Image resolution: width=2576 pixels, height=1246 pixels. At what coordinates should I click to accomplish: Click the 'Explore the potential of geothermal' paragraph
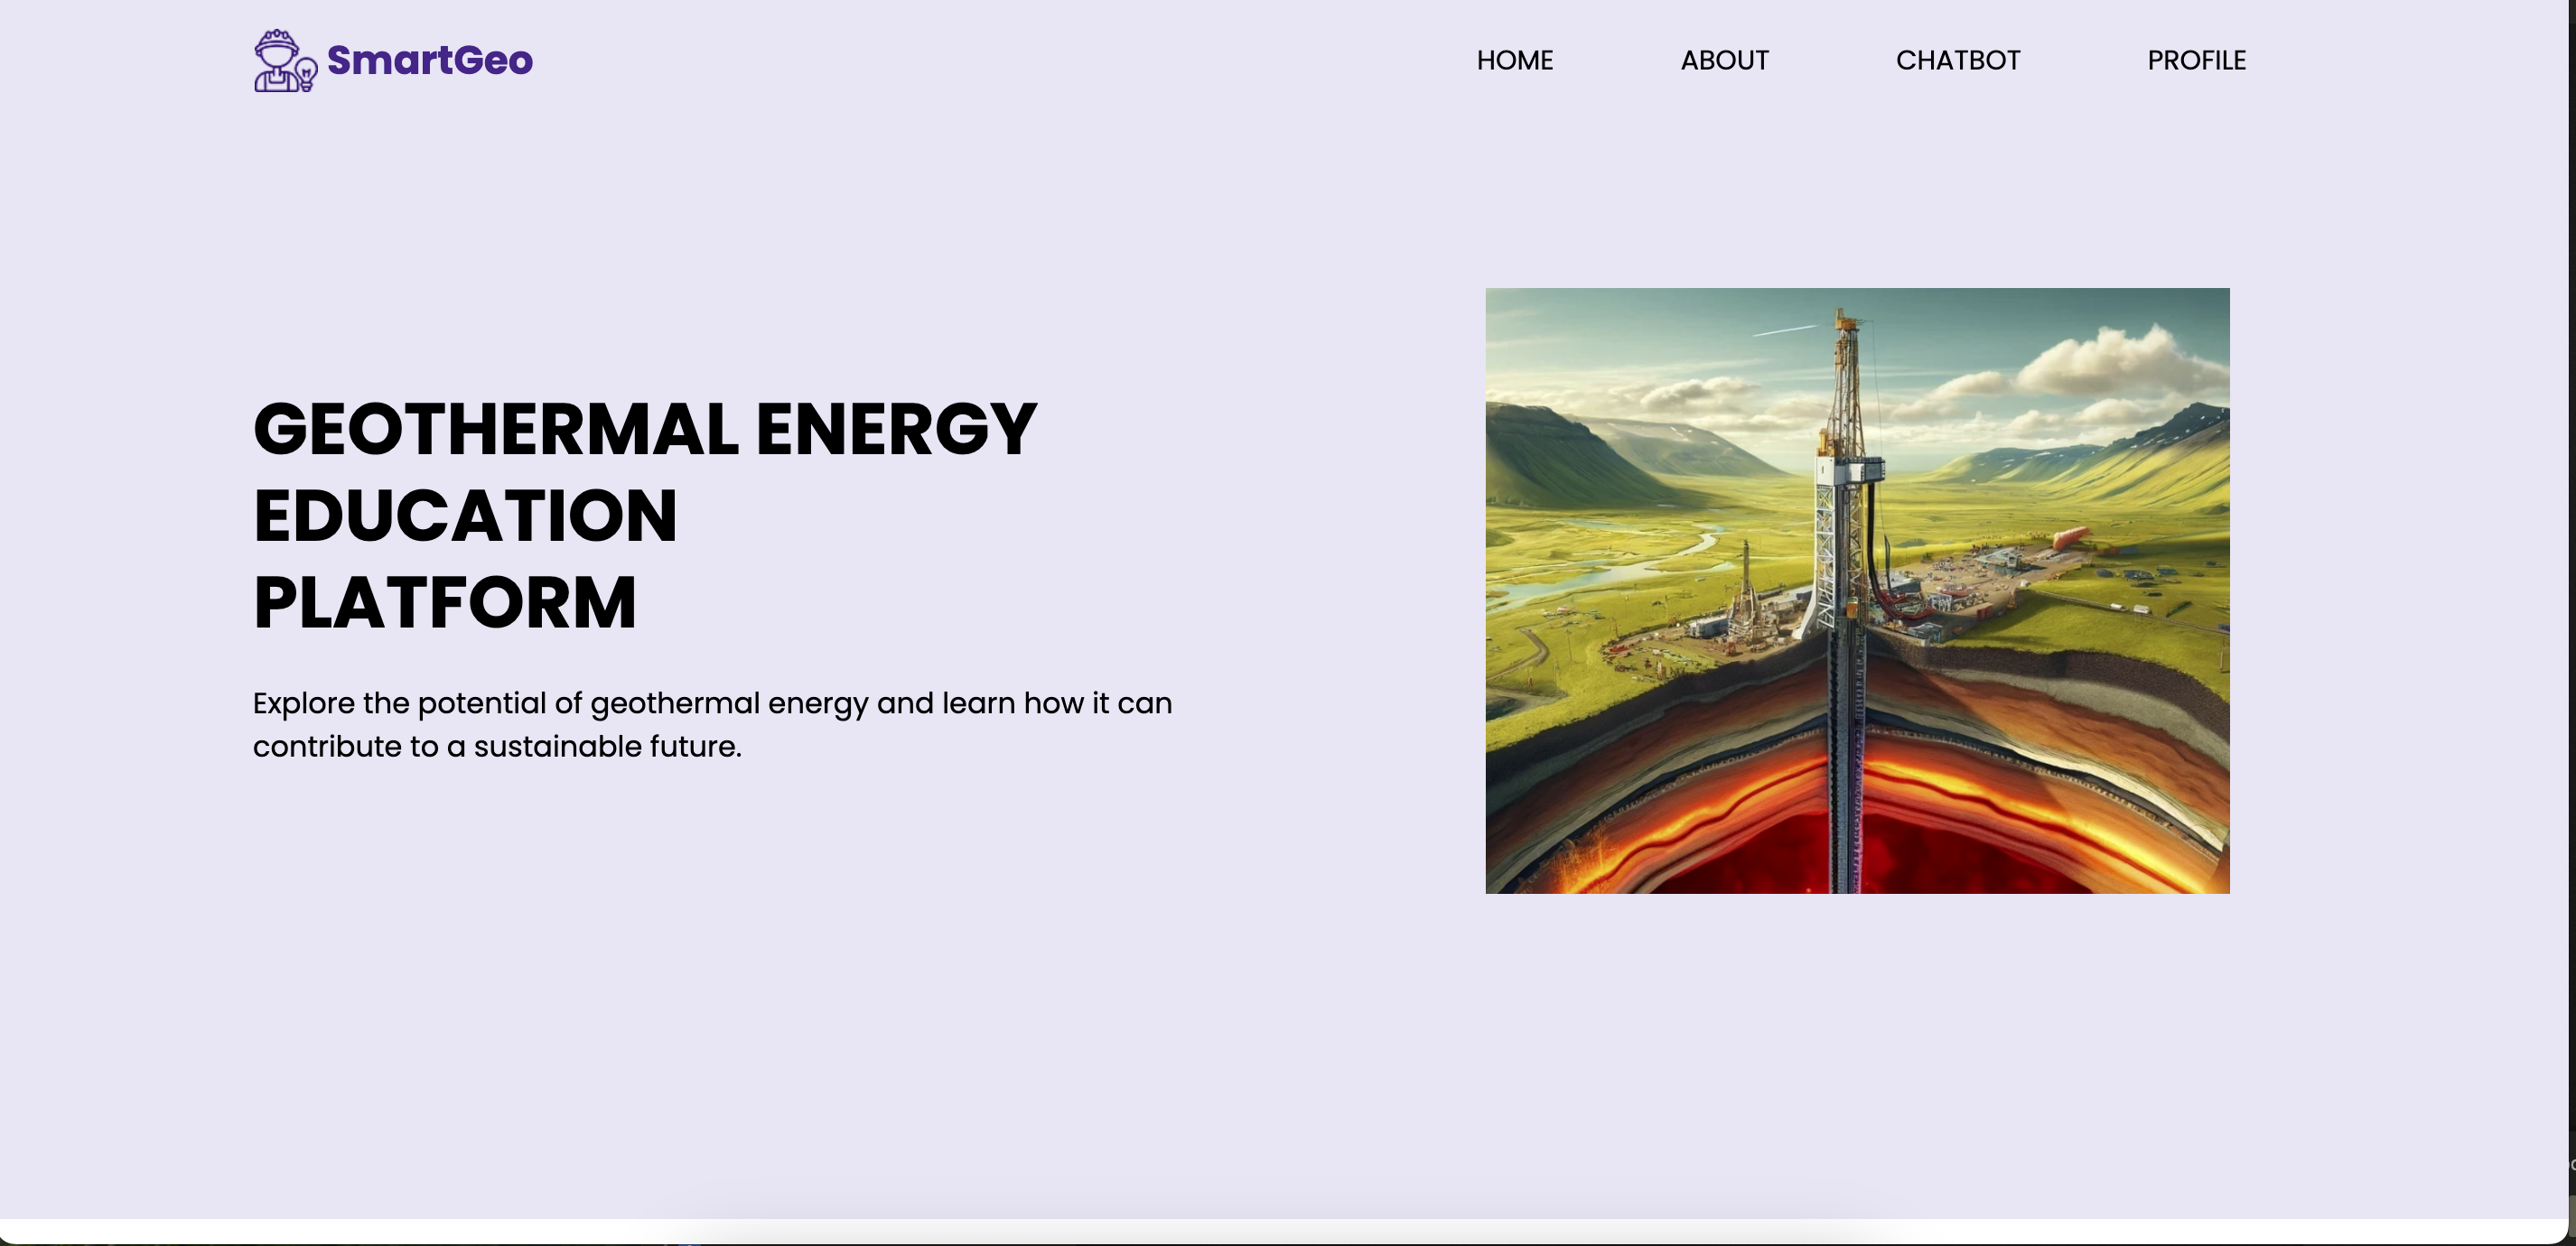712,724
